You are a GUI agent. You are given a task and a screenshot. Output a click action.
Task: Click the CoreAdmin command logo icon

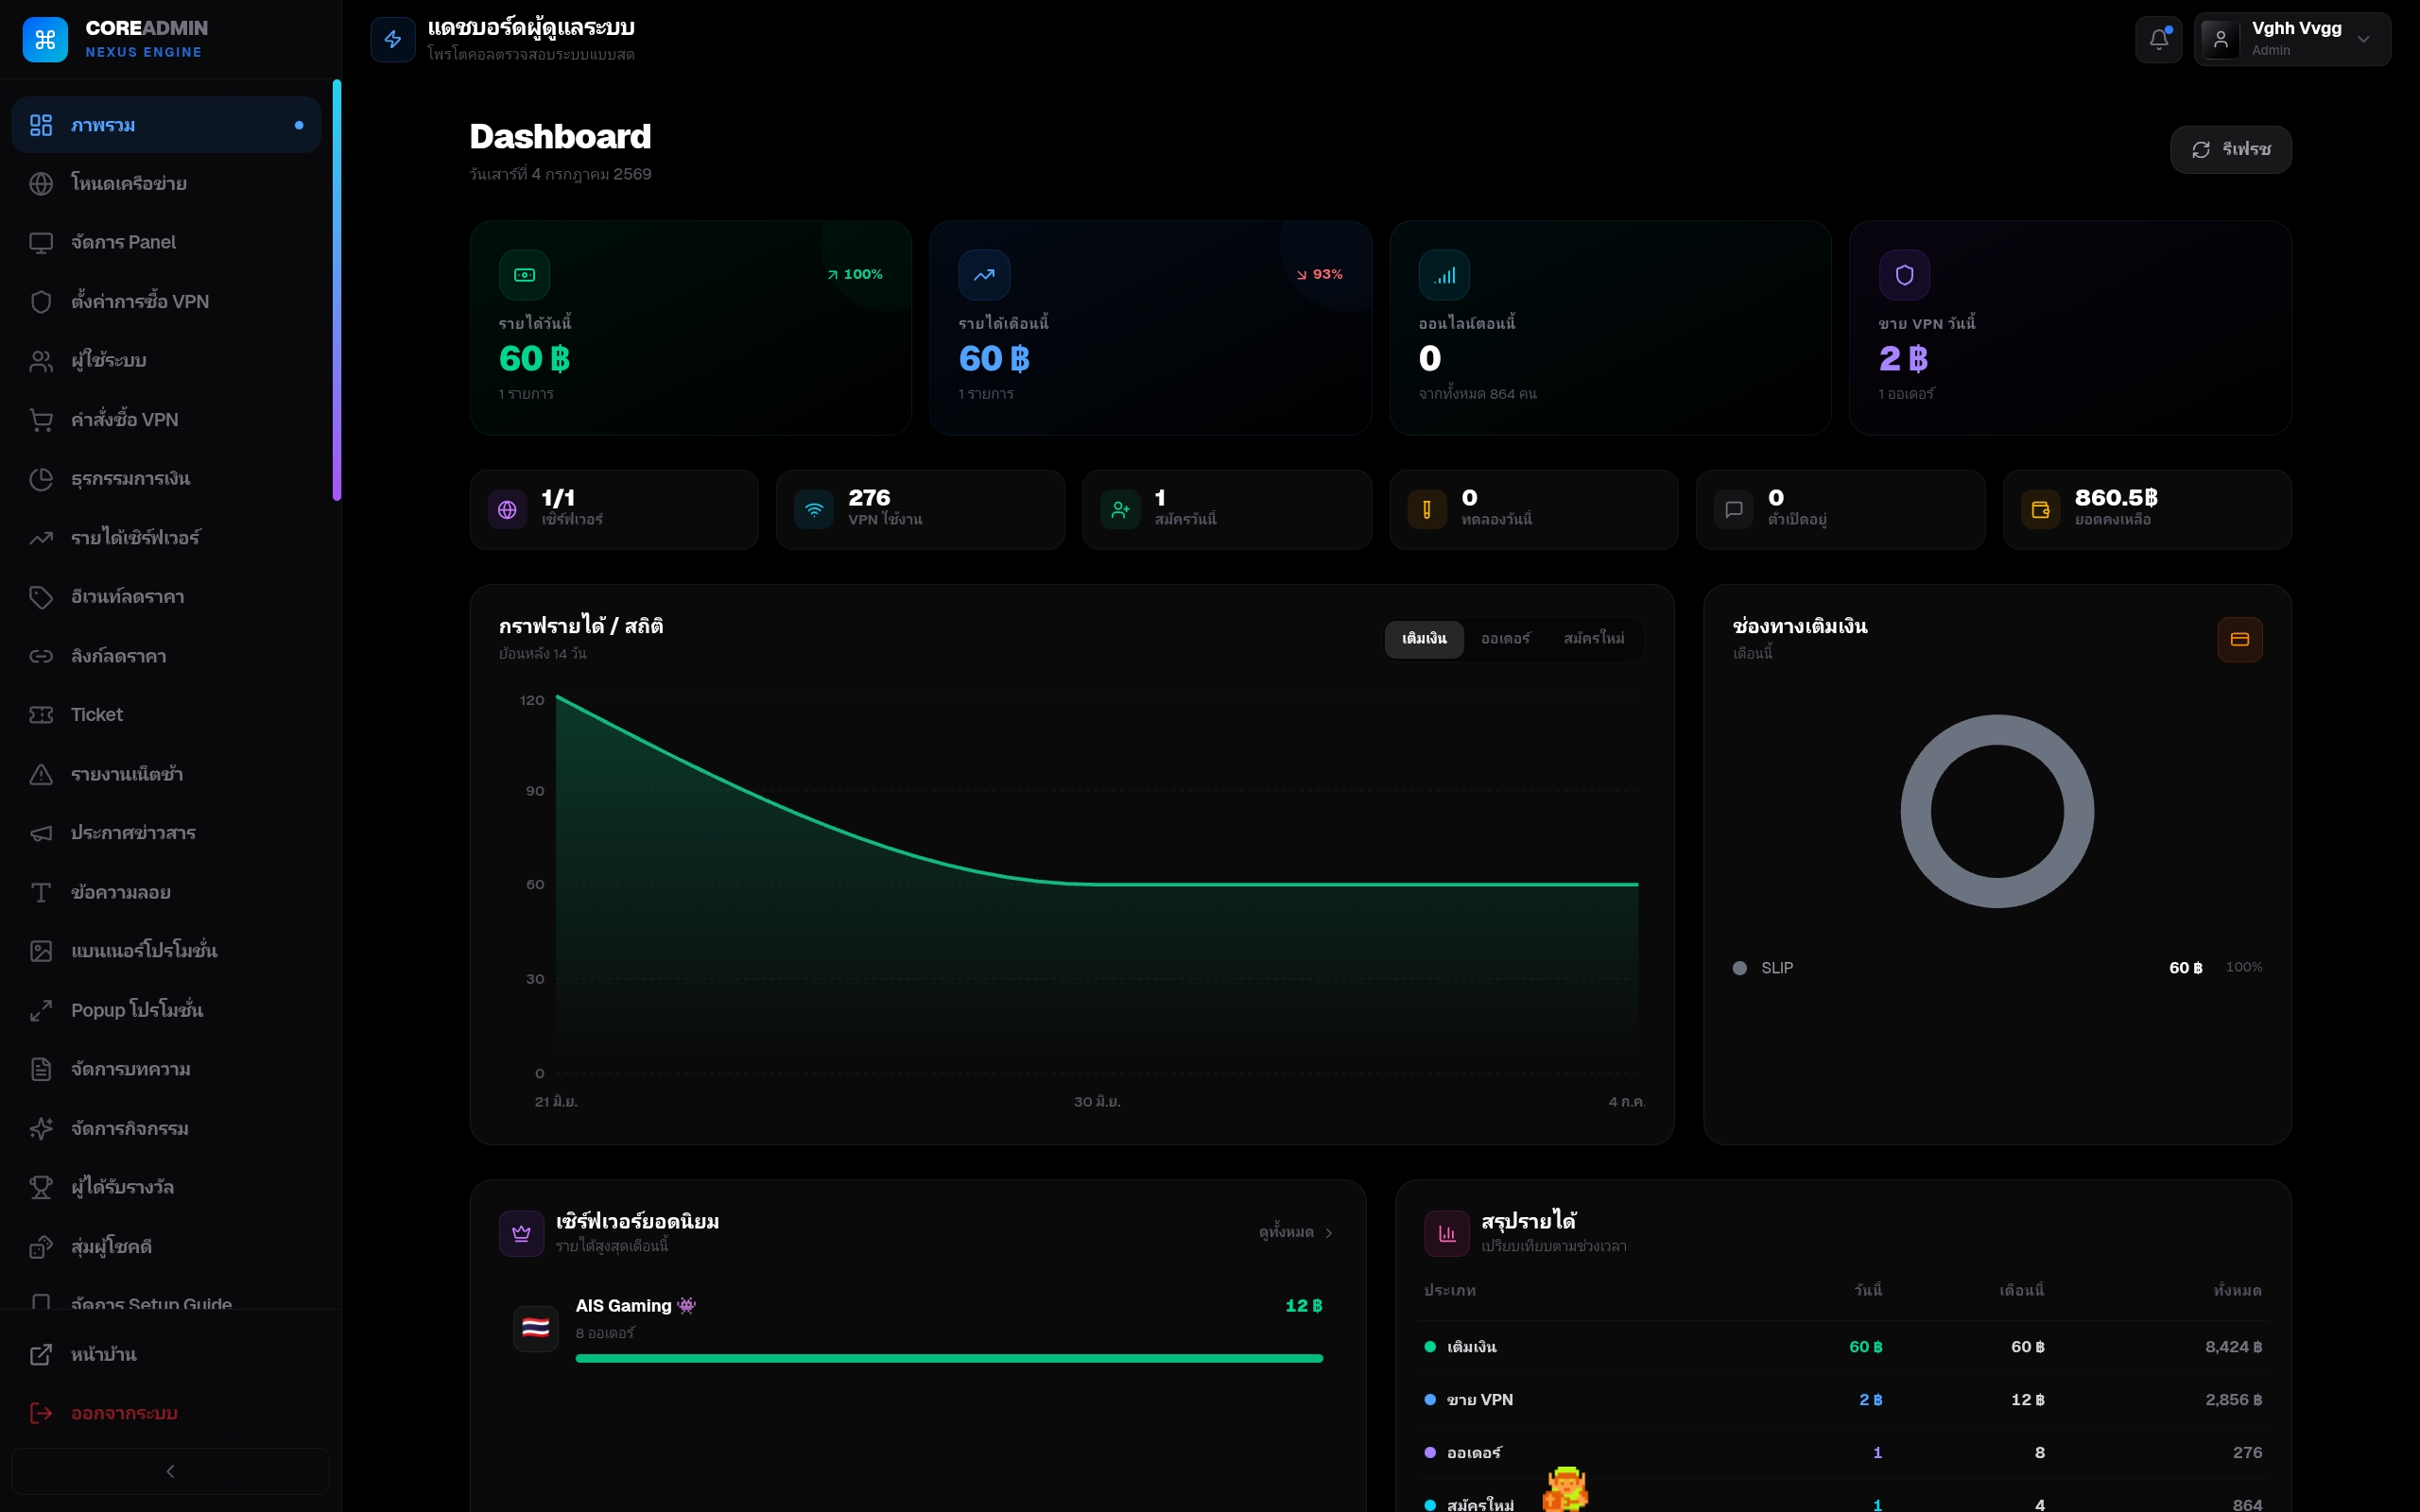[x=45, y=40]
